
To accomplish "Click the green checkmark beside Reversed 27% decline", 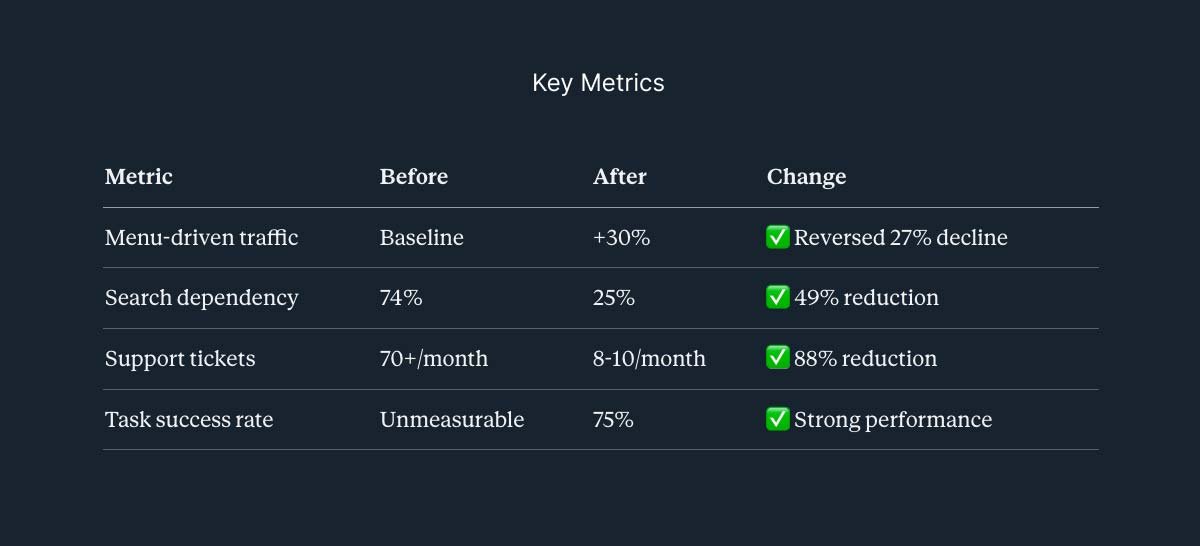I will [x=778, y=237].
